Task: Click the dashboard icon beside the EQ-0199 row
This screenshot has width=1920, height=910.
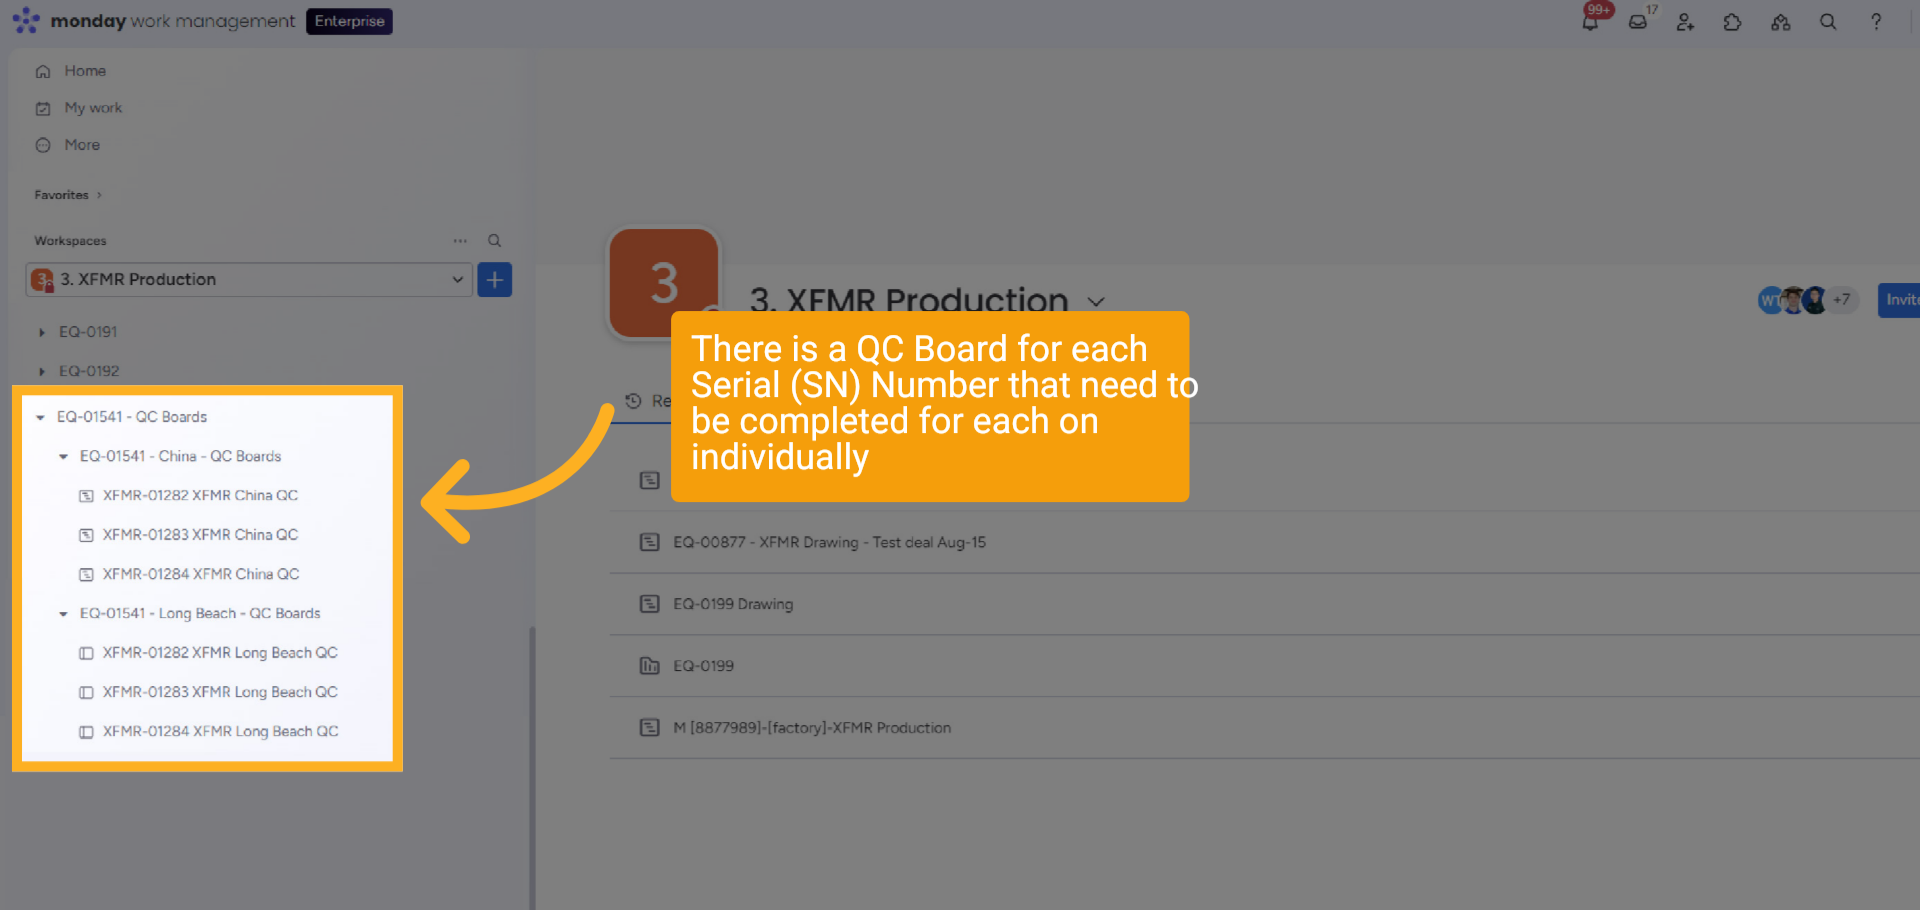Action: [x=650, y=666]
